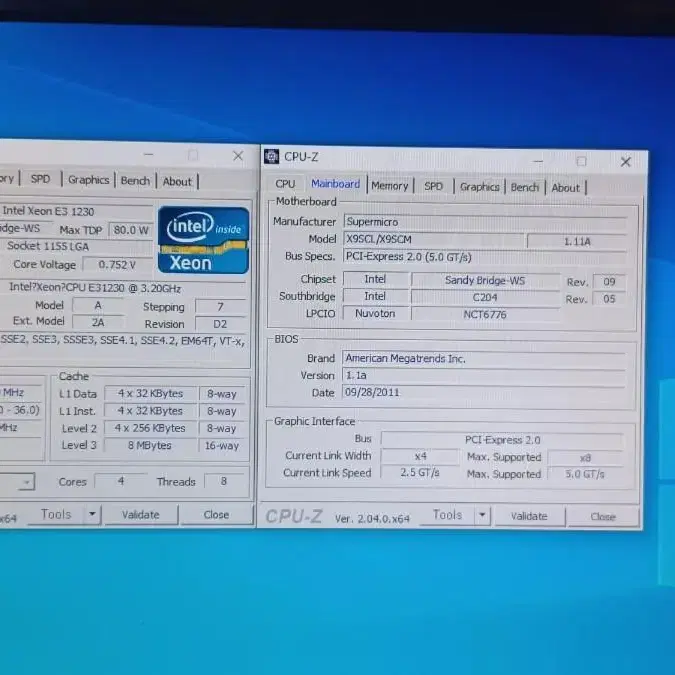Viewport: 675px width, 675px height.
Task: Click Cores value 4
Action: point(121,481)
